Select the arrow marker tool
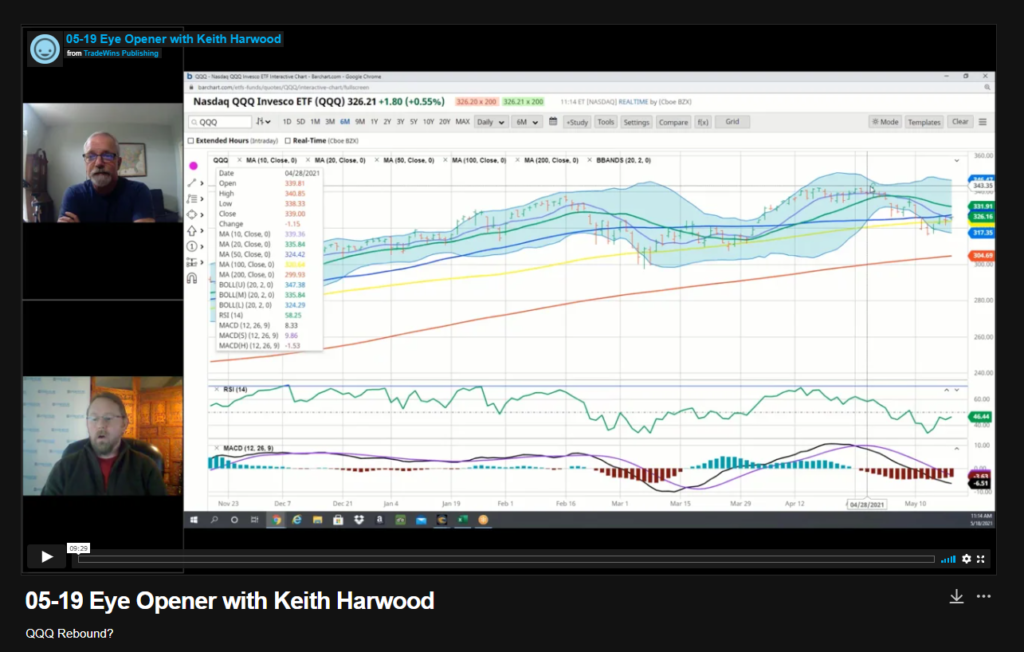 (192, 231)
